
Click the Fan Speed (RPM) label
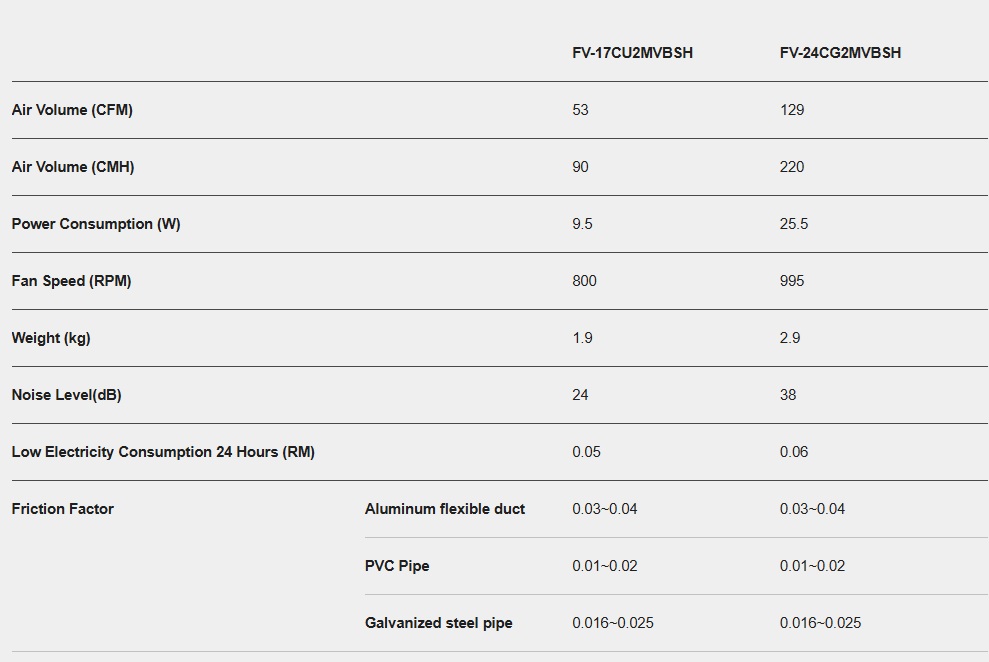[x=71, y=281]
